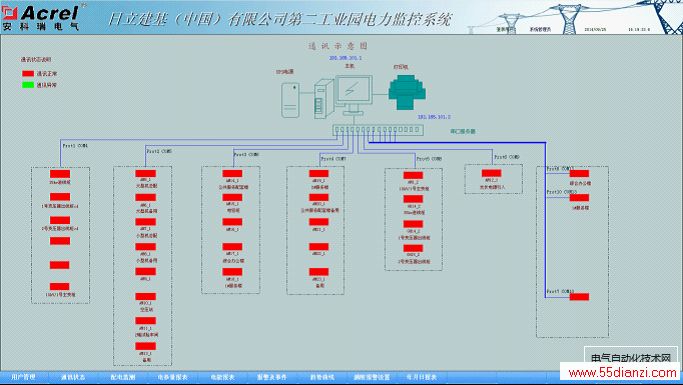
Task: Click the red communication-normal legend swatch
Action: 28,74
